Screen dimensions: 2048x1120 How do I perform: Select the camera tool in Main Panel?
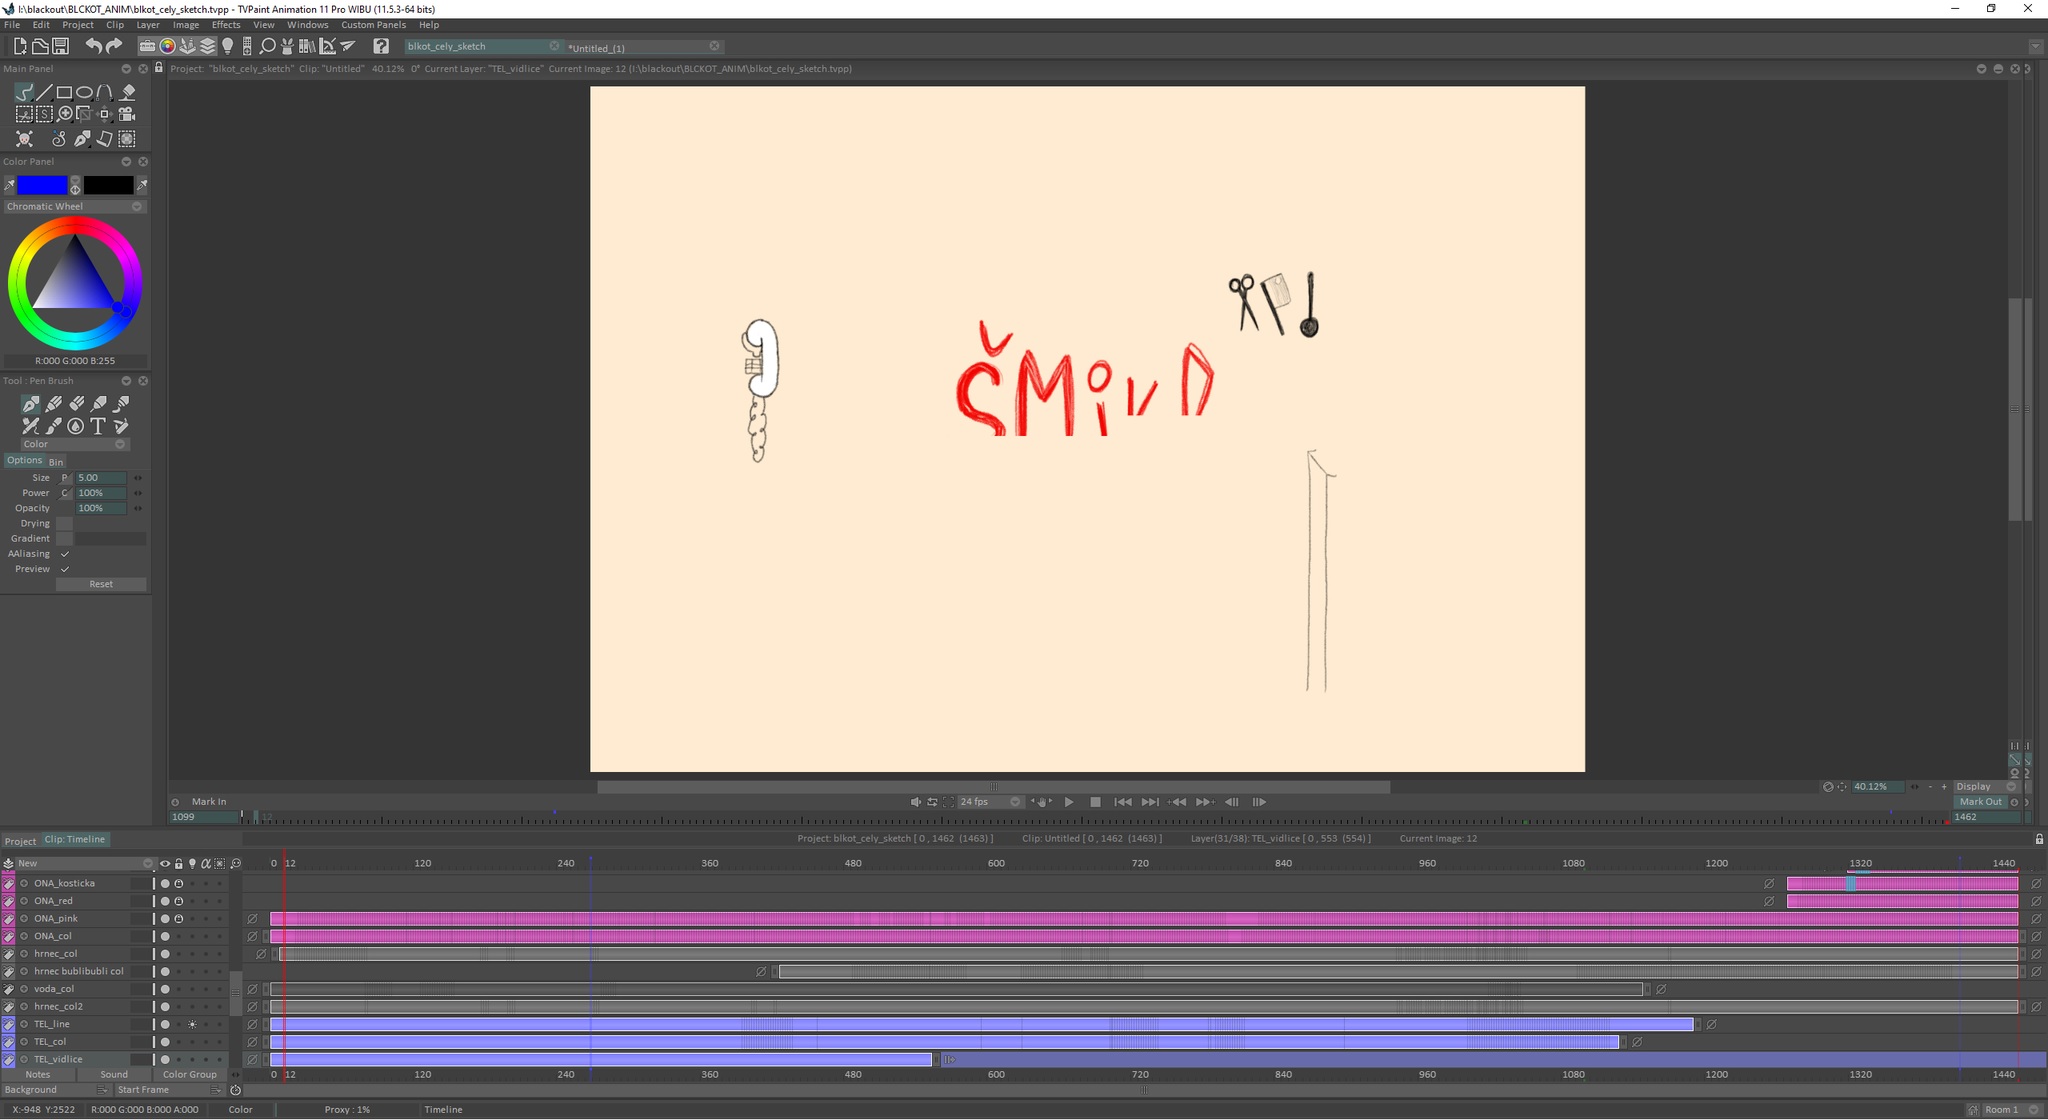(127, 114)
